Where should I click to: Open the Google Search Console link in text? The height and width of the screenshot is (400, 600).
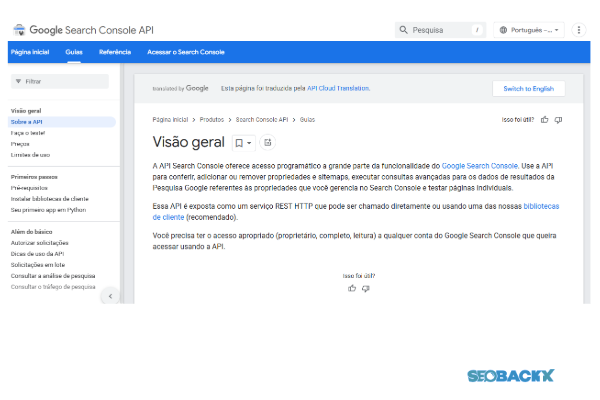(x=479, y=166)
